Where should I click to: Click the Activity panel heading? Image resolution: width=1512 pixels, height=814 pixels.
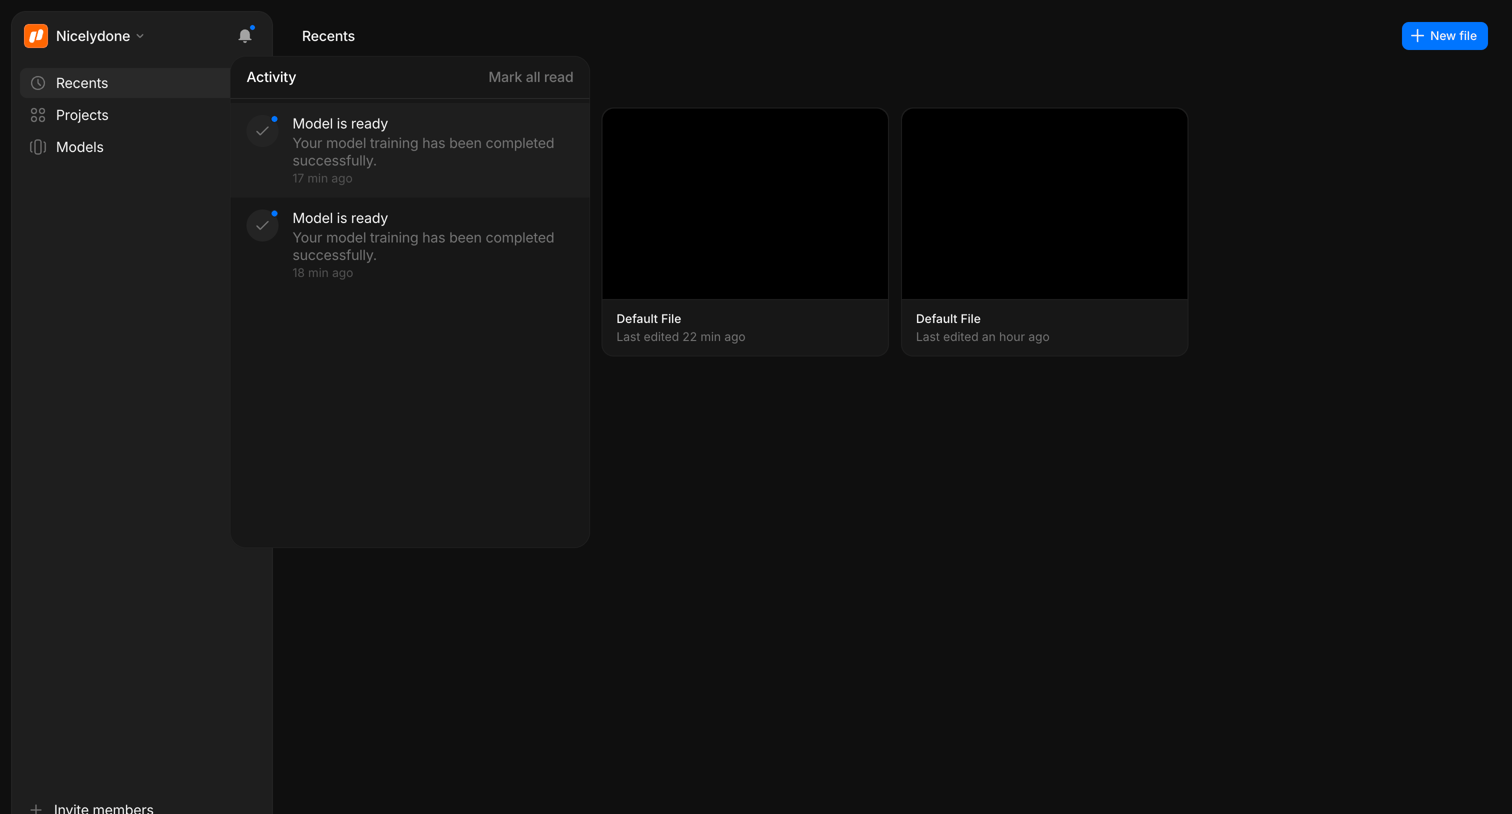(x=271, y=77)
